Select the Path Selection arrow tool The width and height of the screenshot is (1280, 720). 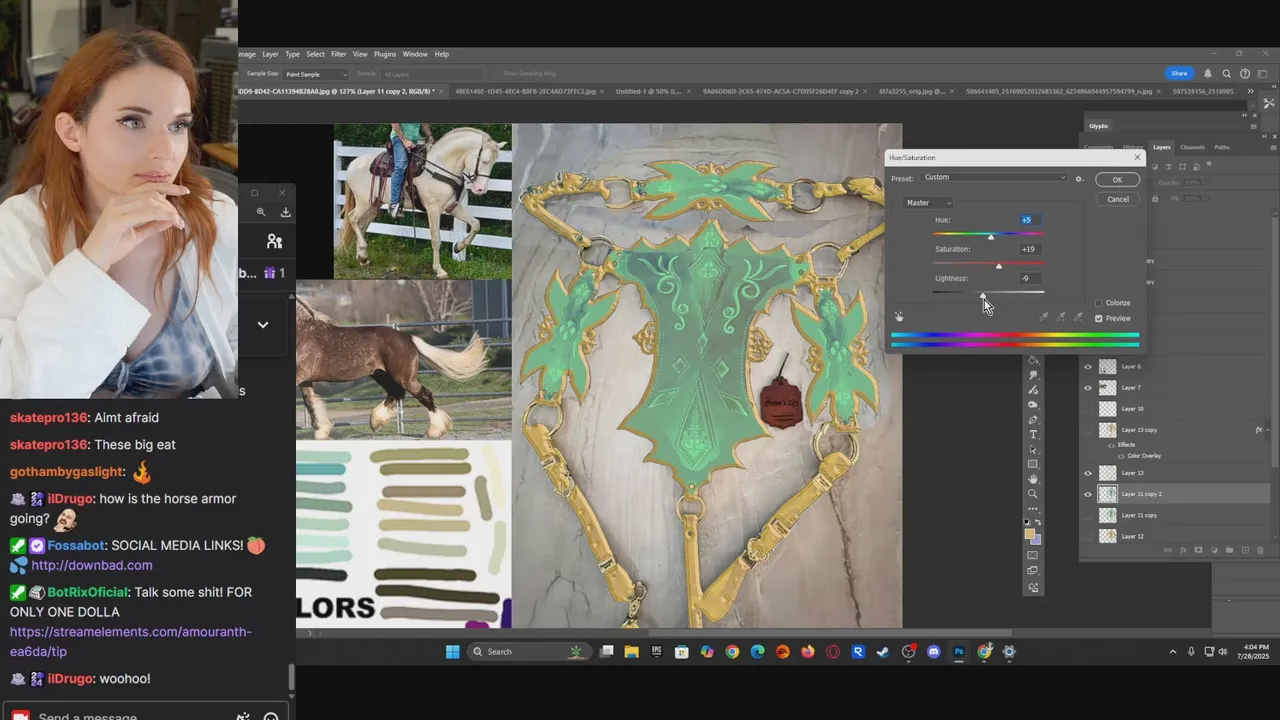[x=1033, y=449]
